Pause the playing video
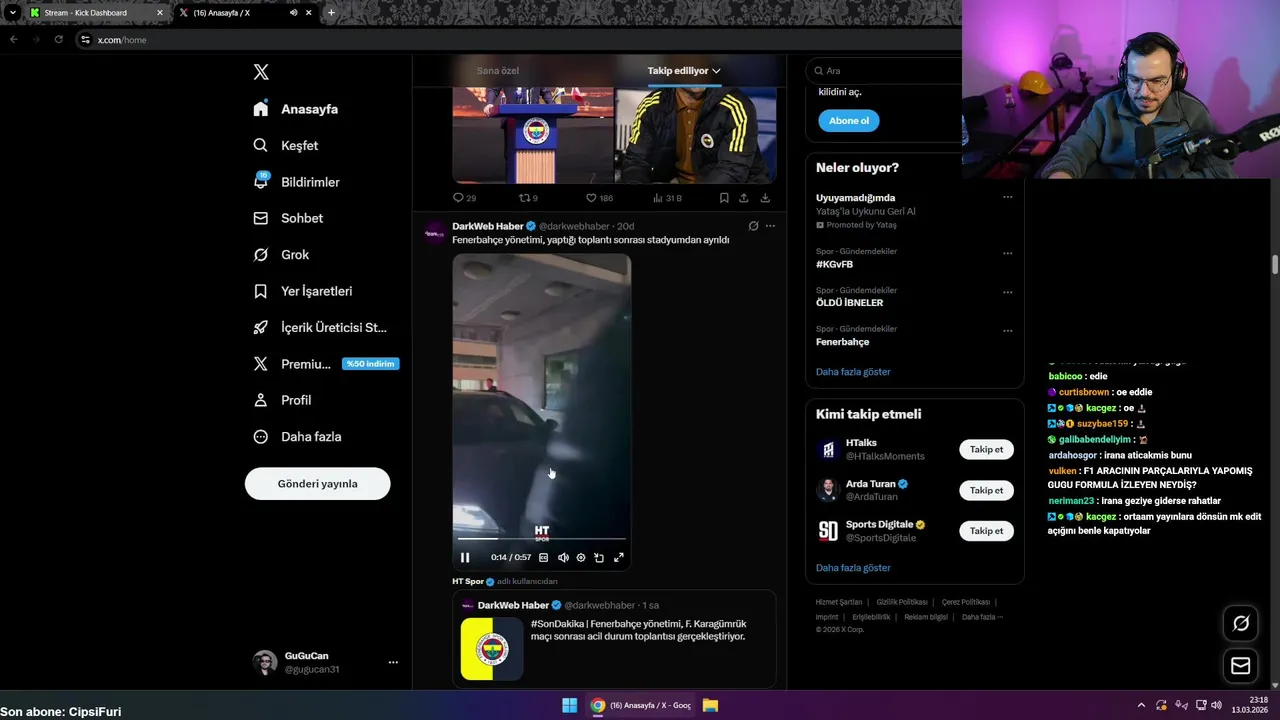Viewport: 1280px width, 720px height. click(x=465, y=557)
